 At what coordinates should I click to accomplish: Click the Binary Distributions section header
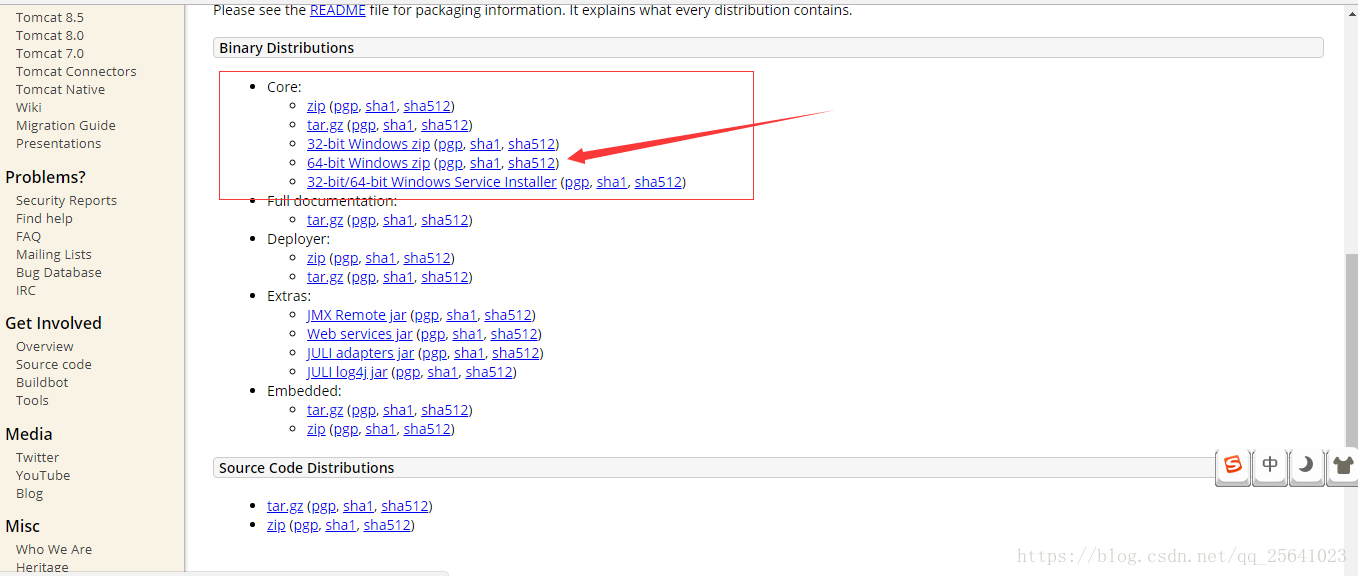[768, 48]
